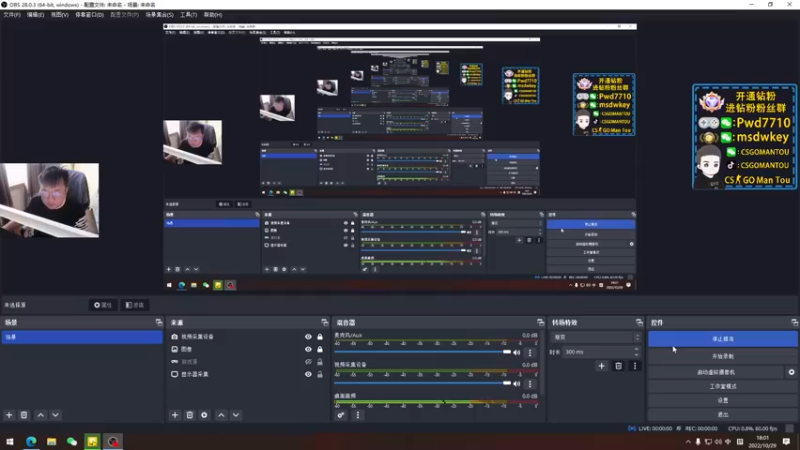Decrease transition duration with down stepper

pyautogui.click(x=636, y=355)
